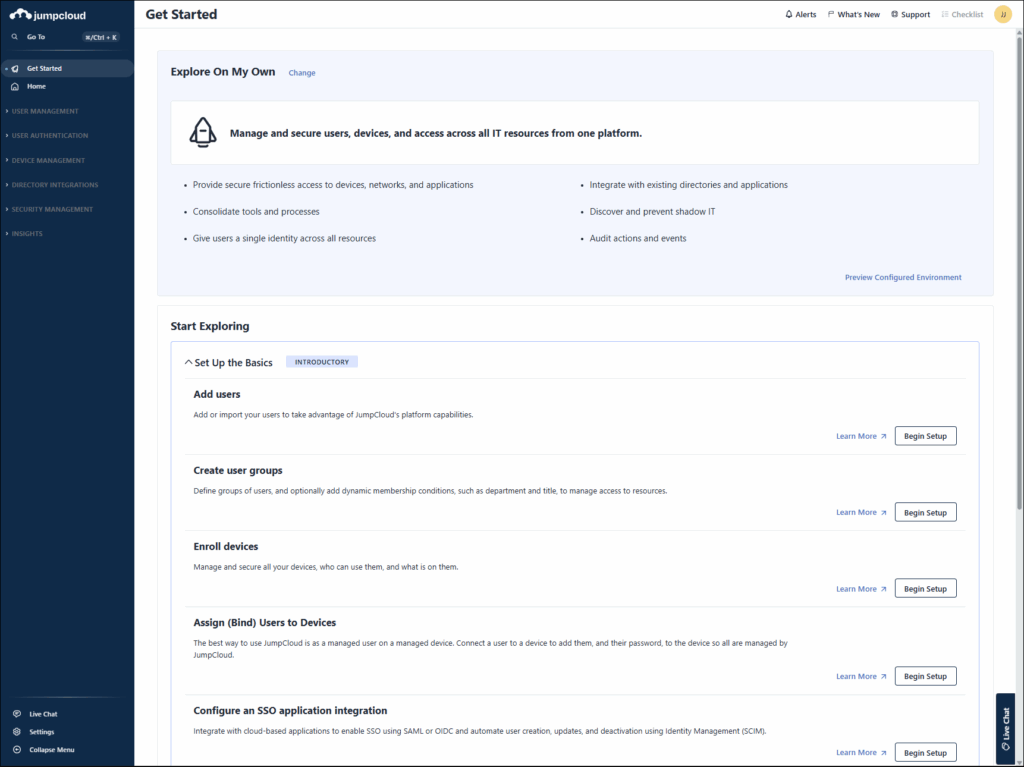Click the JumpCloud logo in sidebar
The image size is (1024, 767).
(48, 15)
